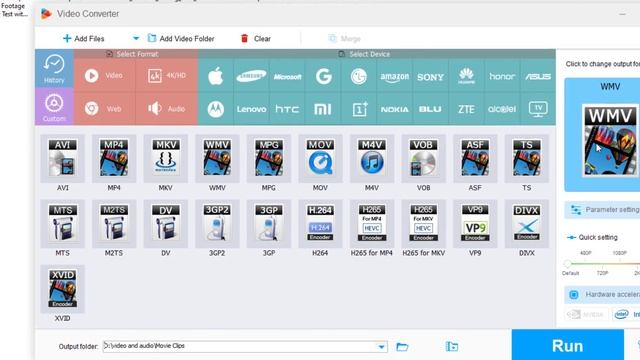Open the Video format category

coord(104,76)
